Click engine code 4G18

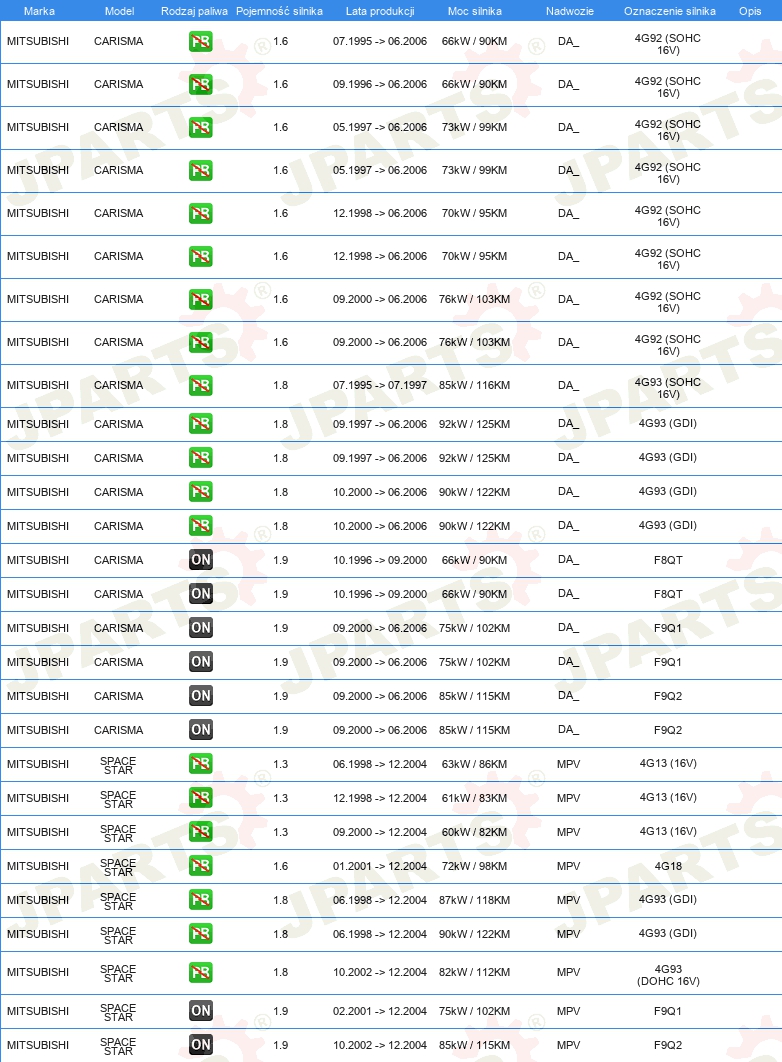[x=668, y=866]
